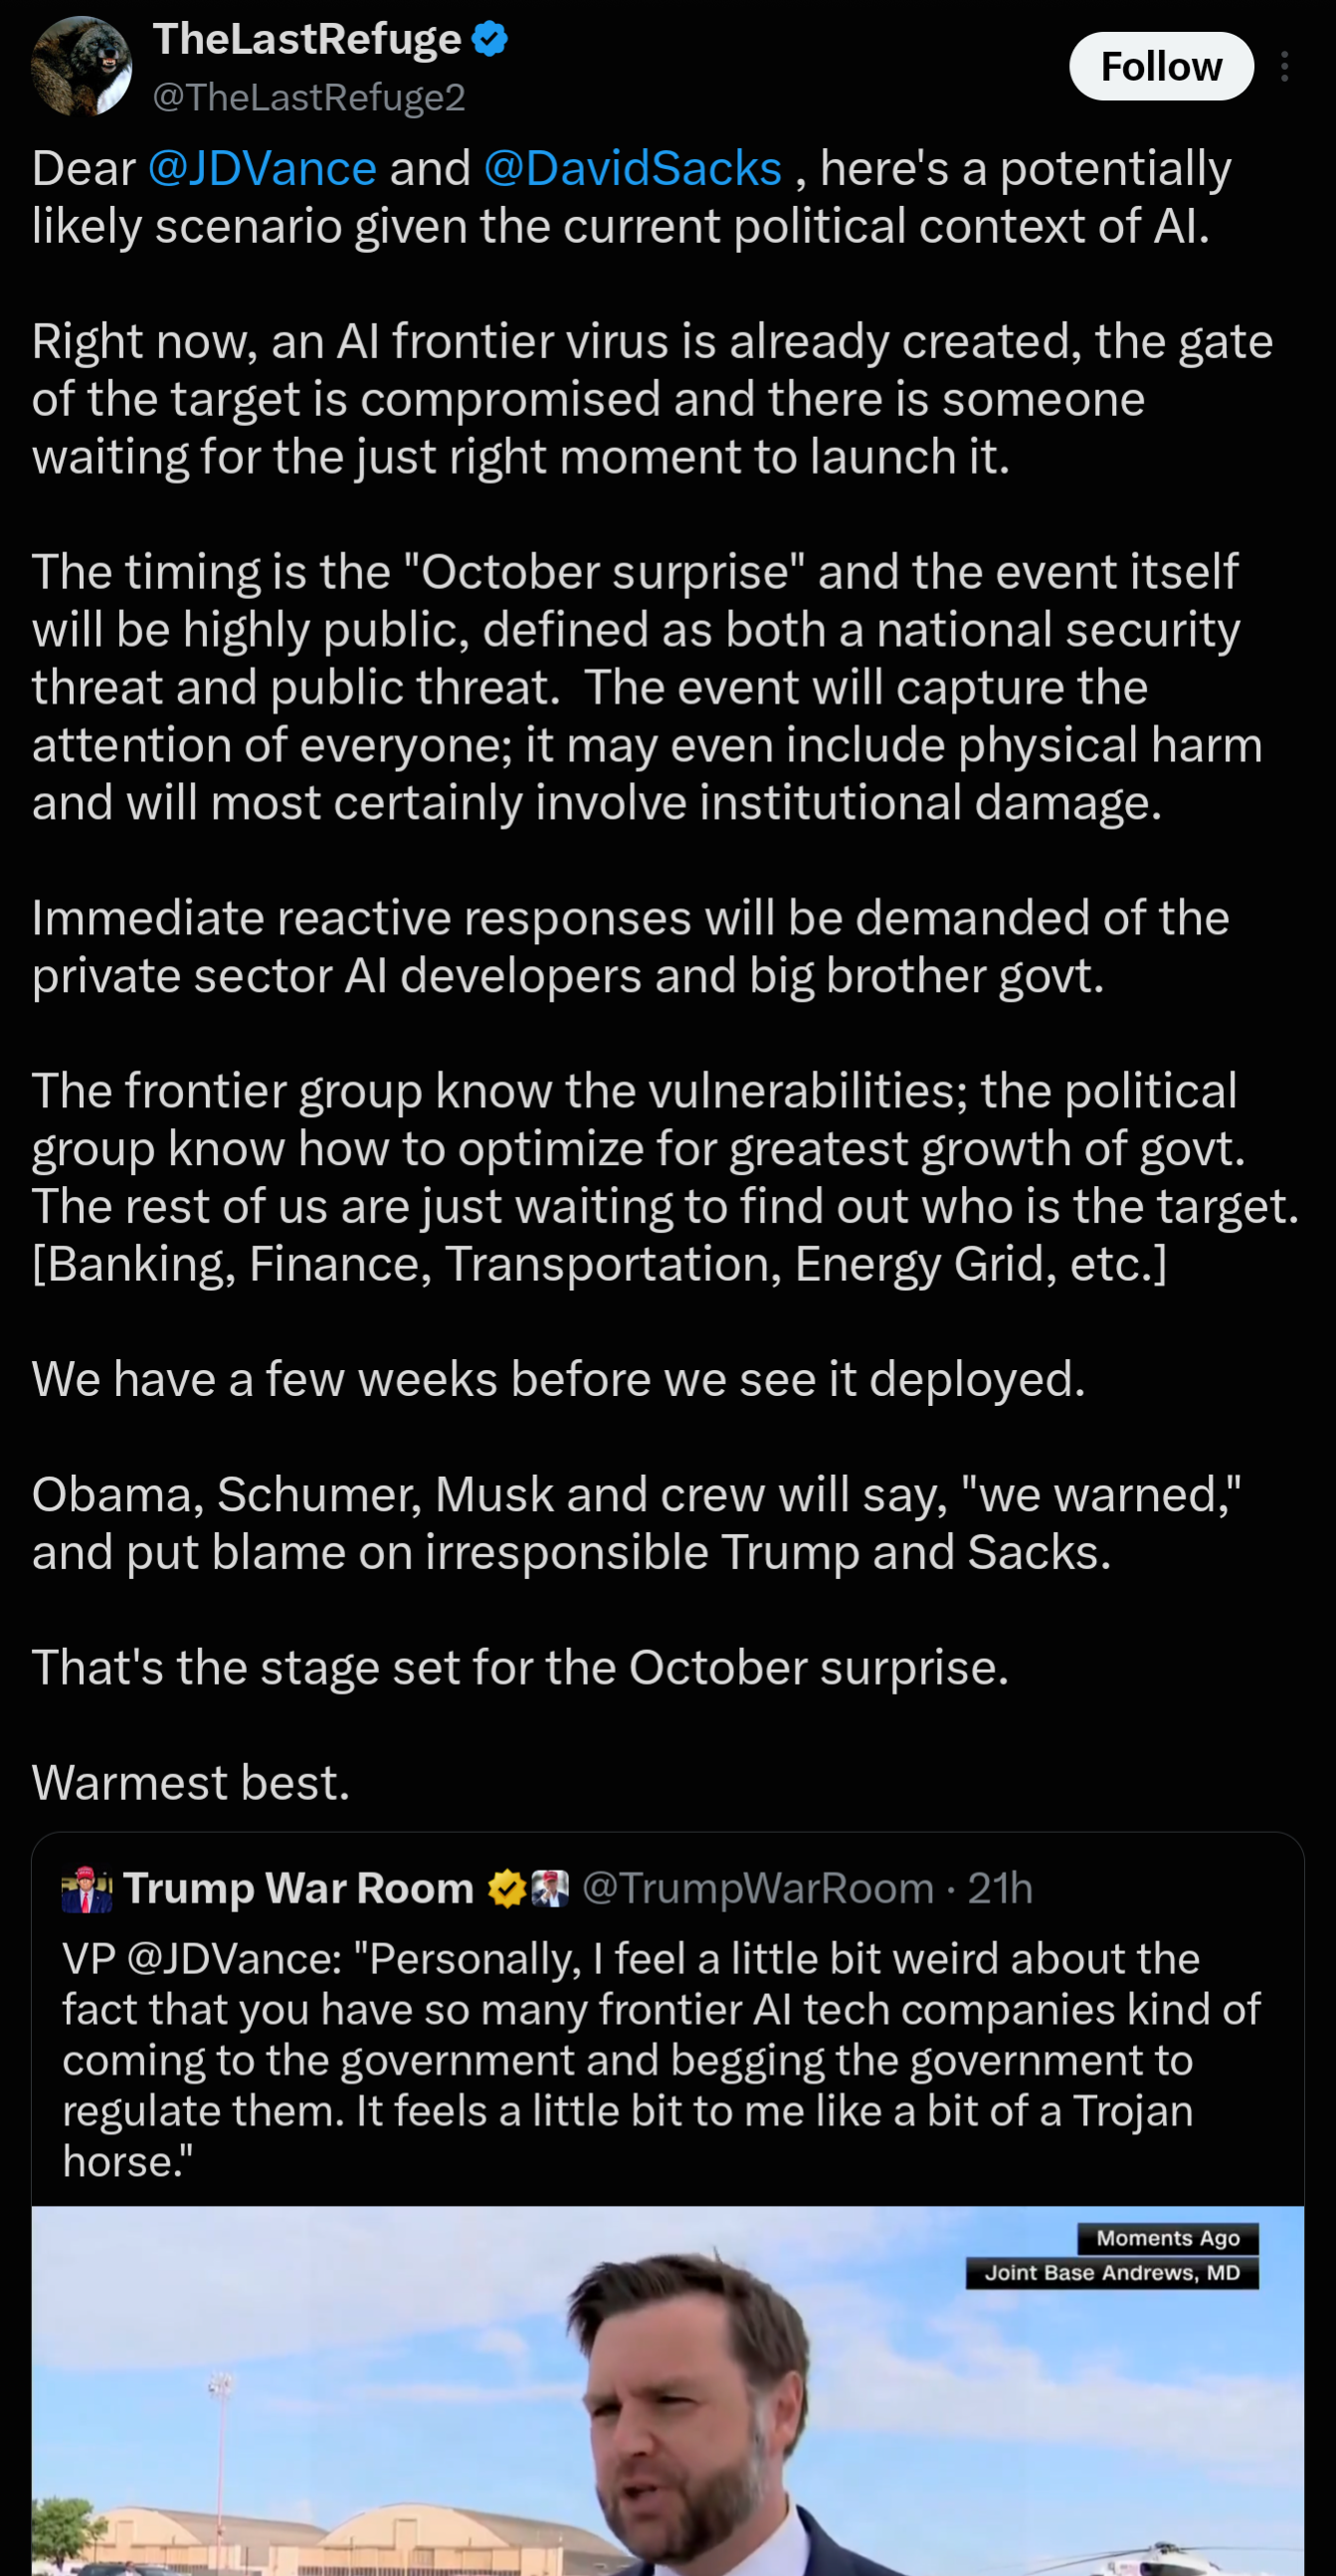This screenshot has width=1336, height=2576.
Task: Click the affiliate badge next to Trump War Room
Action: pos(550,1889)
